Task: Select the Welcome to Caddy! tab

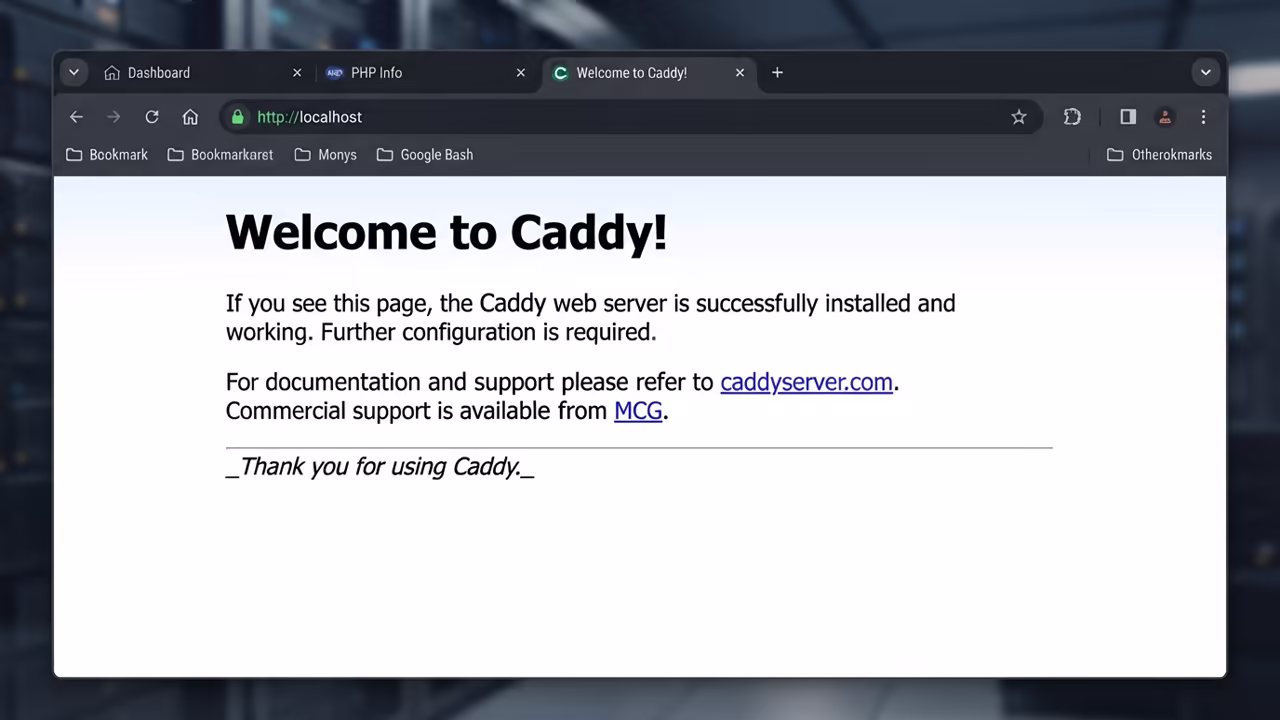Action: pyautogui.click(x=649, y=73)
